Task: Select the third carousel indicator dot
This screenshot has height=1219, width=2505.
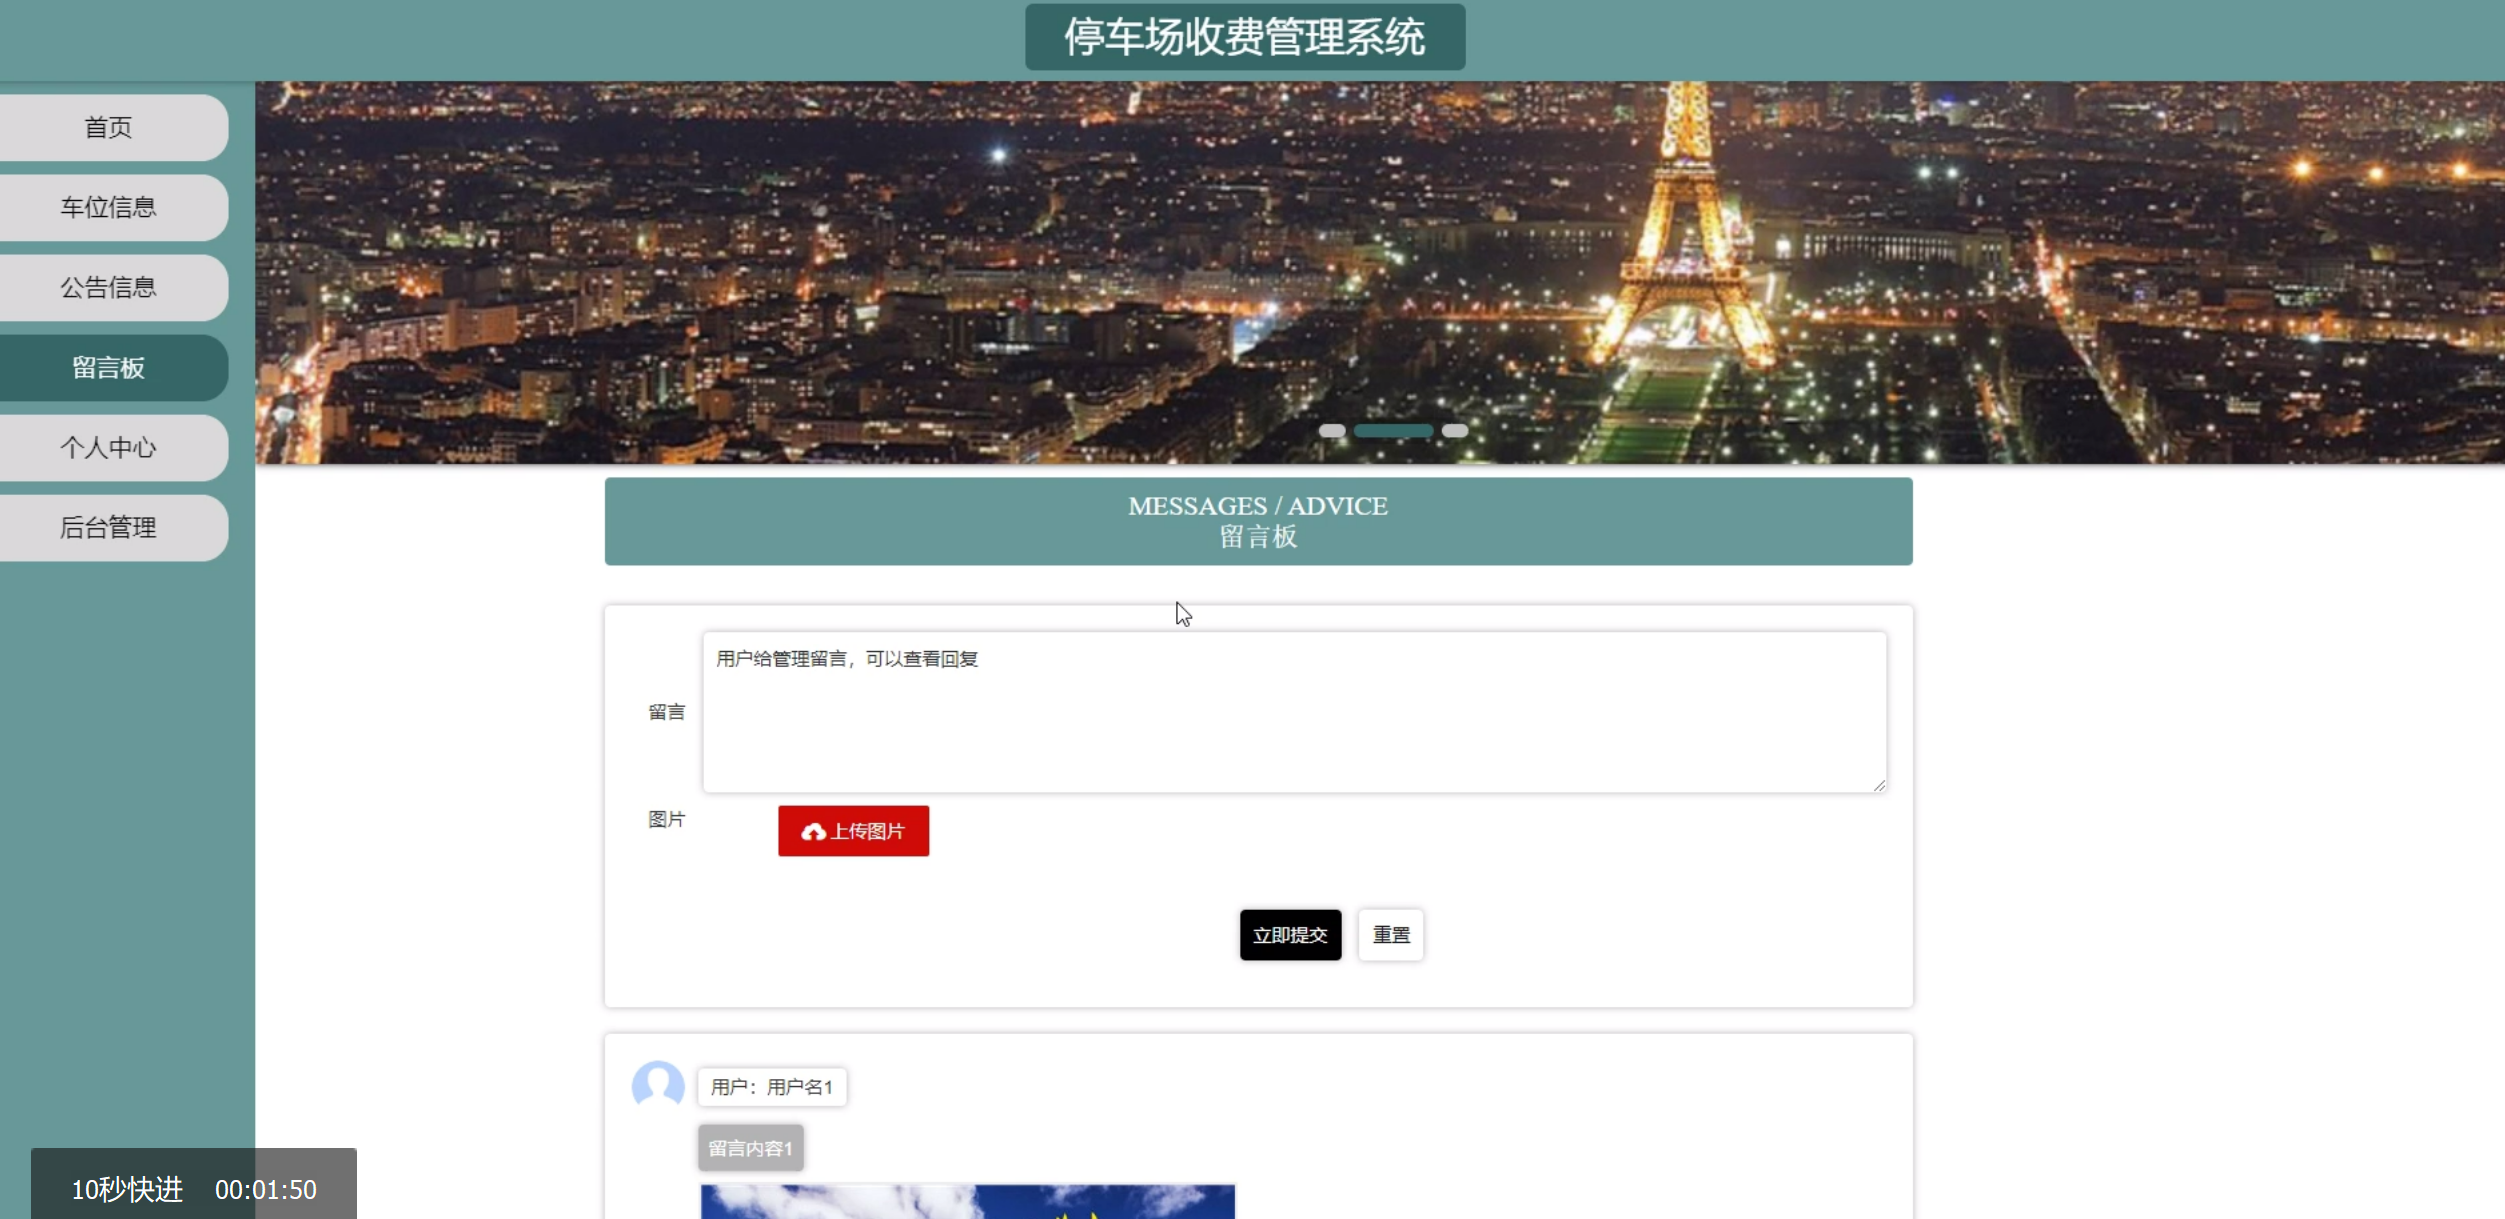Action: [x=1455, y=430]
